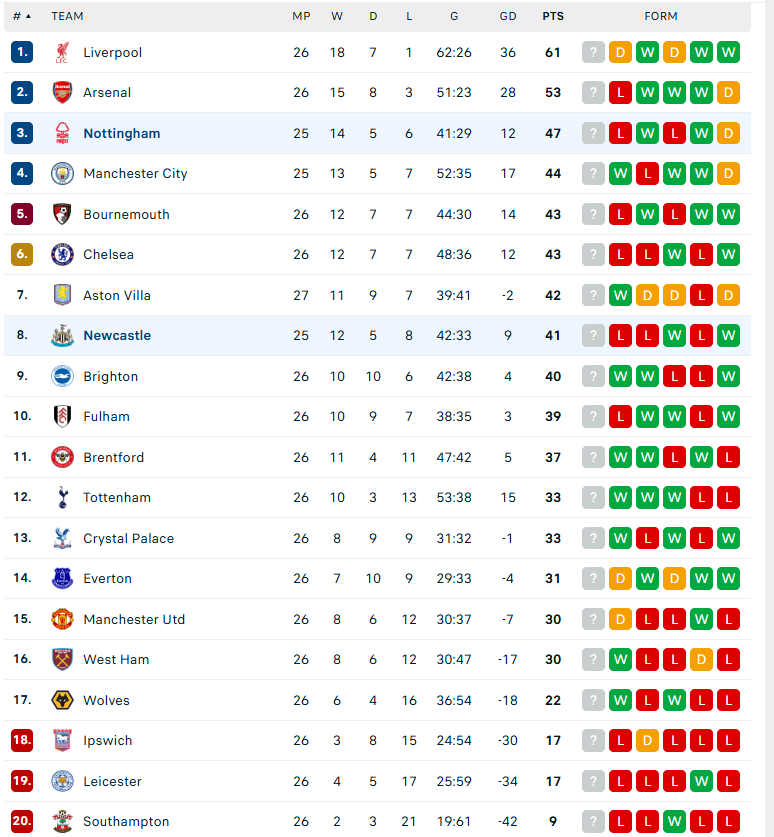
Task: Open the Newcastle team link
Action: point(117,335)
